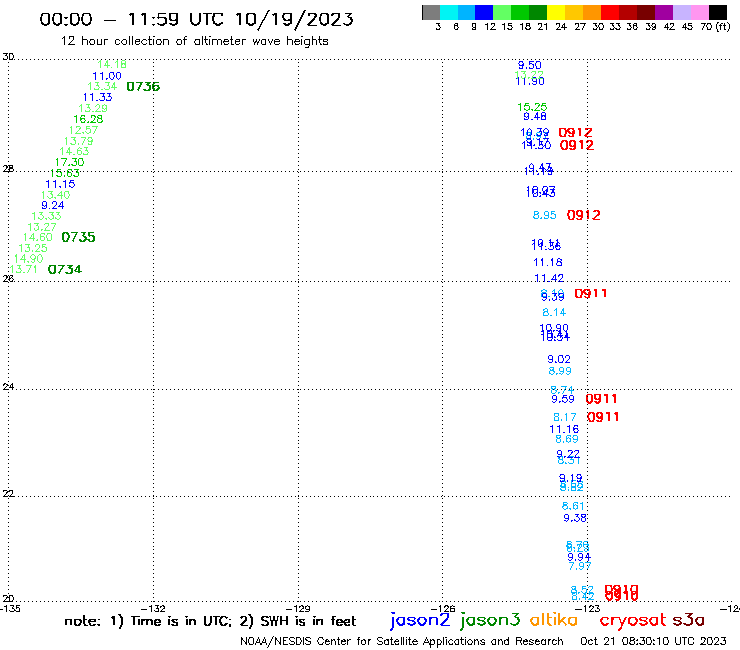Screen dimensions: 740x650
Task: Click wave height value '8.14'
Action: 554,312
